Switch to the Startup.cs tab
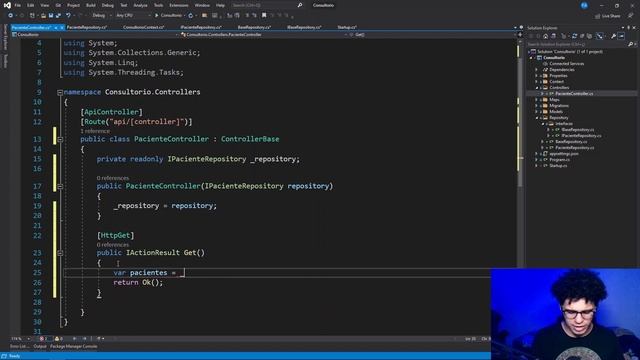This screenshot has height=360, width=640. (347, 27)
